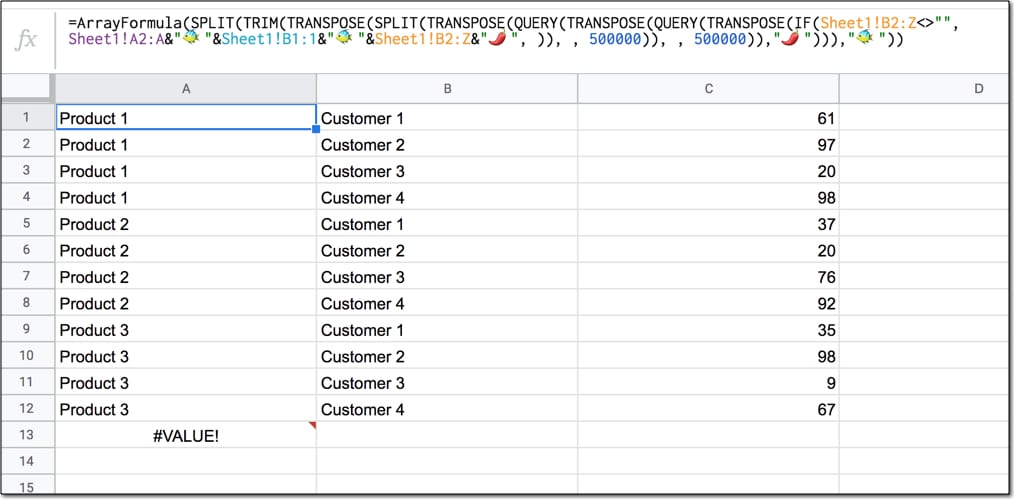Click Customer 1 in row 9
The image size is (1014, 499).
tap(362, 331)
